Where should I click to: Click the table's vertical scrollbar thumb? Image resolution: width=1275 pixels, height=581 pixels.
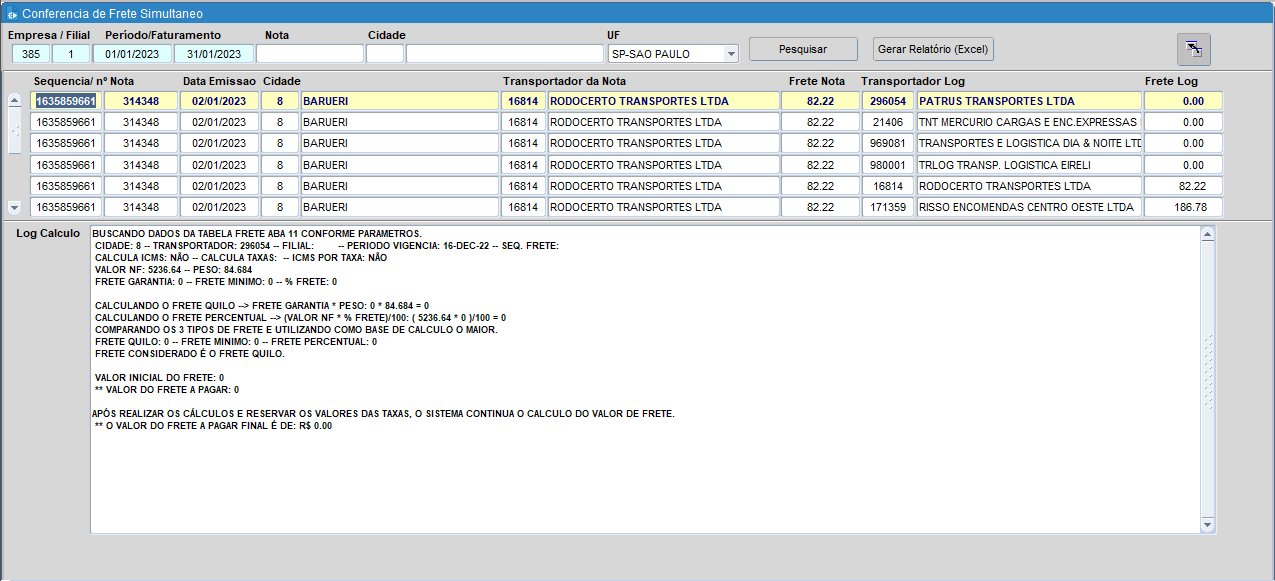pyautogui.click(x=14, y=131)
